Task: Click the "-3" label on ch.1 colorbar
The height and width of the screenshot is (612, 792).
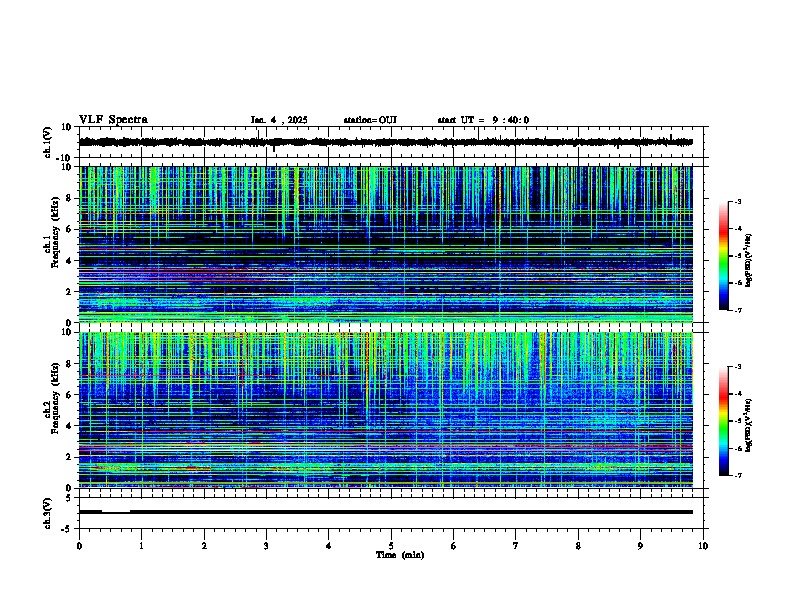Action: (x=737, y=202)
